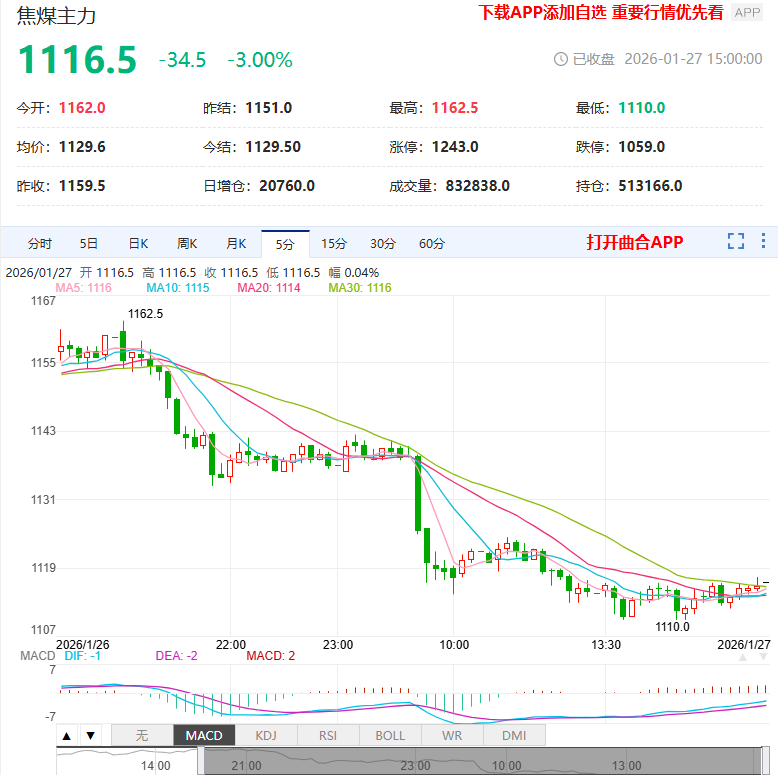Switch to the 30分 tab
The width and height of the screenshot is (778, 775).
383,244
